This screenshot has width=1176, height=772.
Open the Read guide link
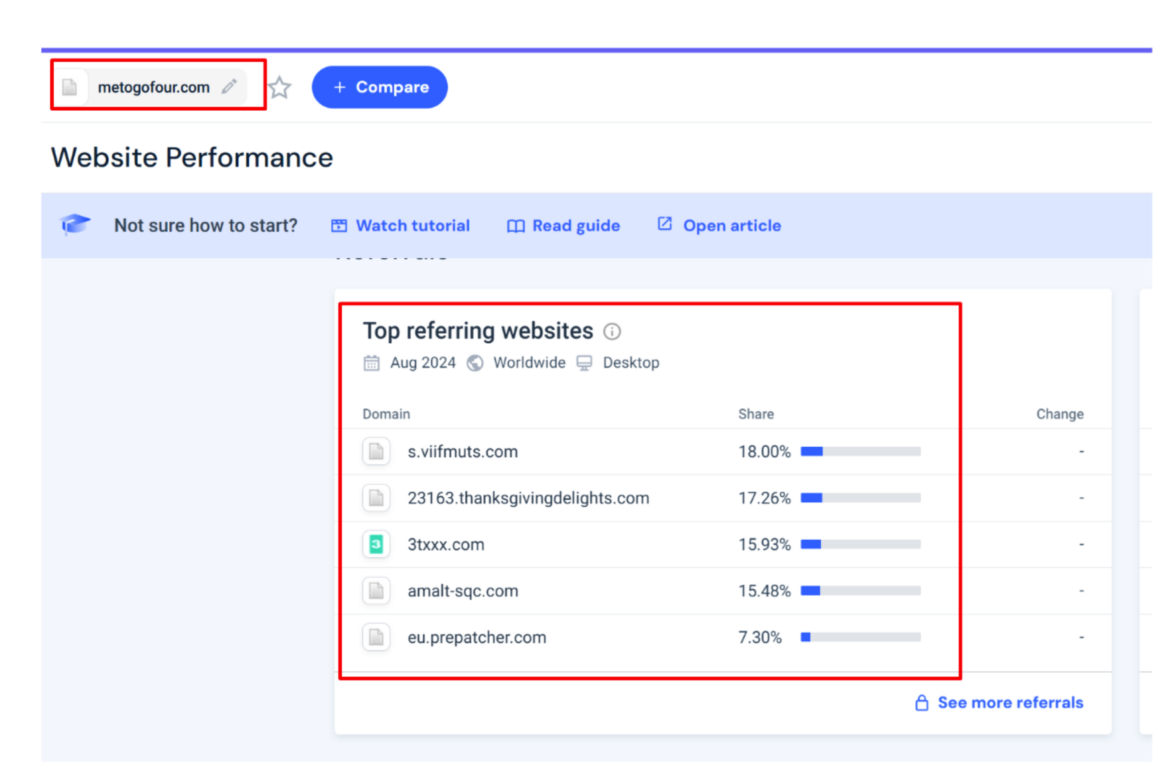pos(563,226)
